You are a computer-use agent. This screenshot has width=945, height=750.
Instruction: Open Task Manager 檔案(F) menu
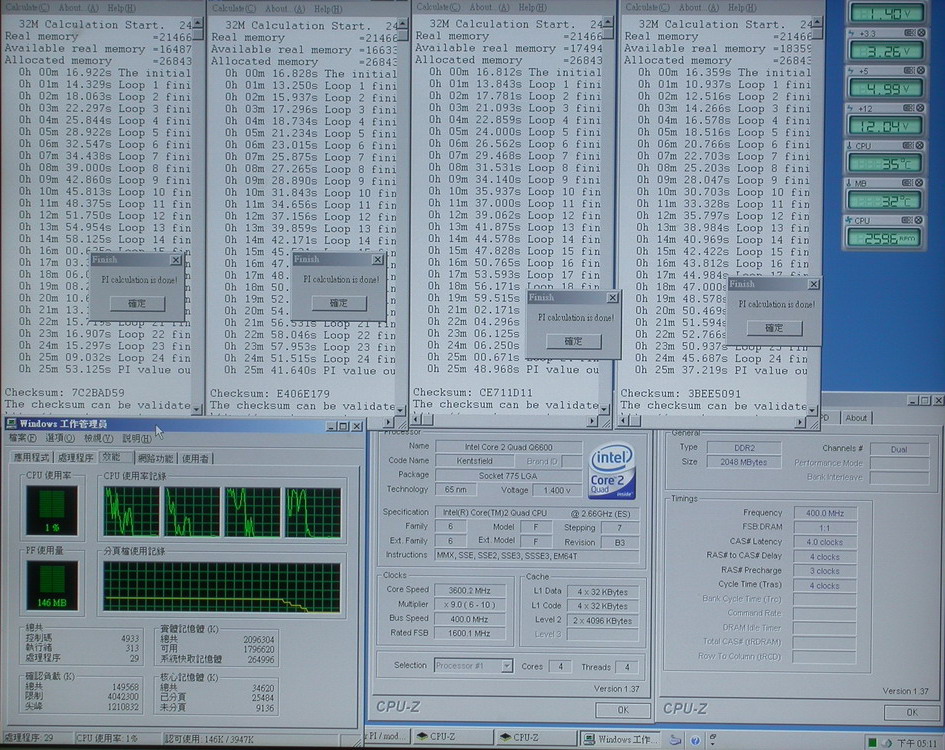click(x=22, y=438)
